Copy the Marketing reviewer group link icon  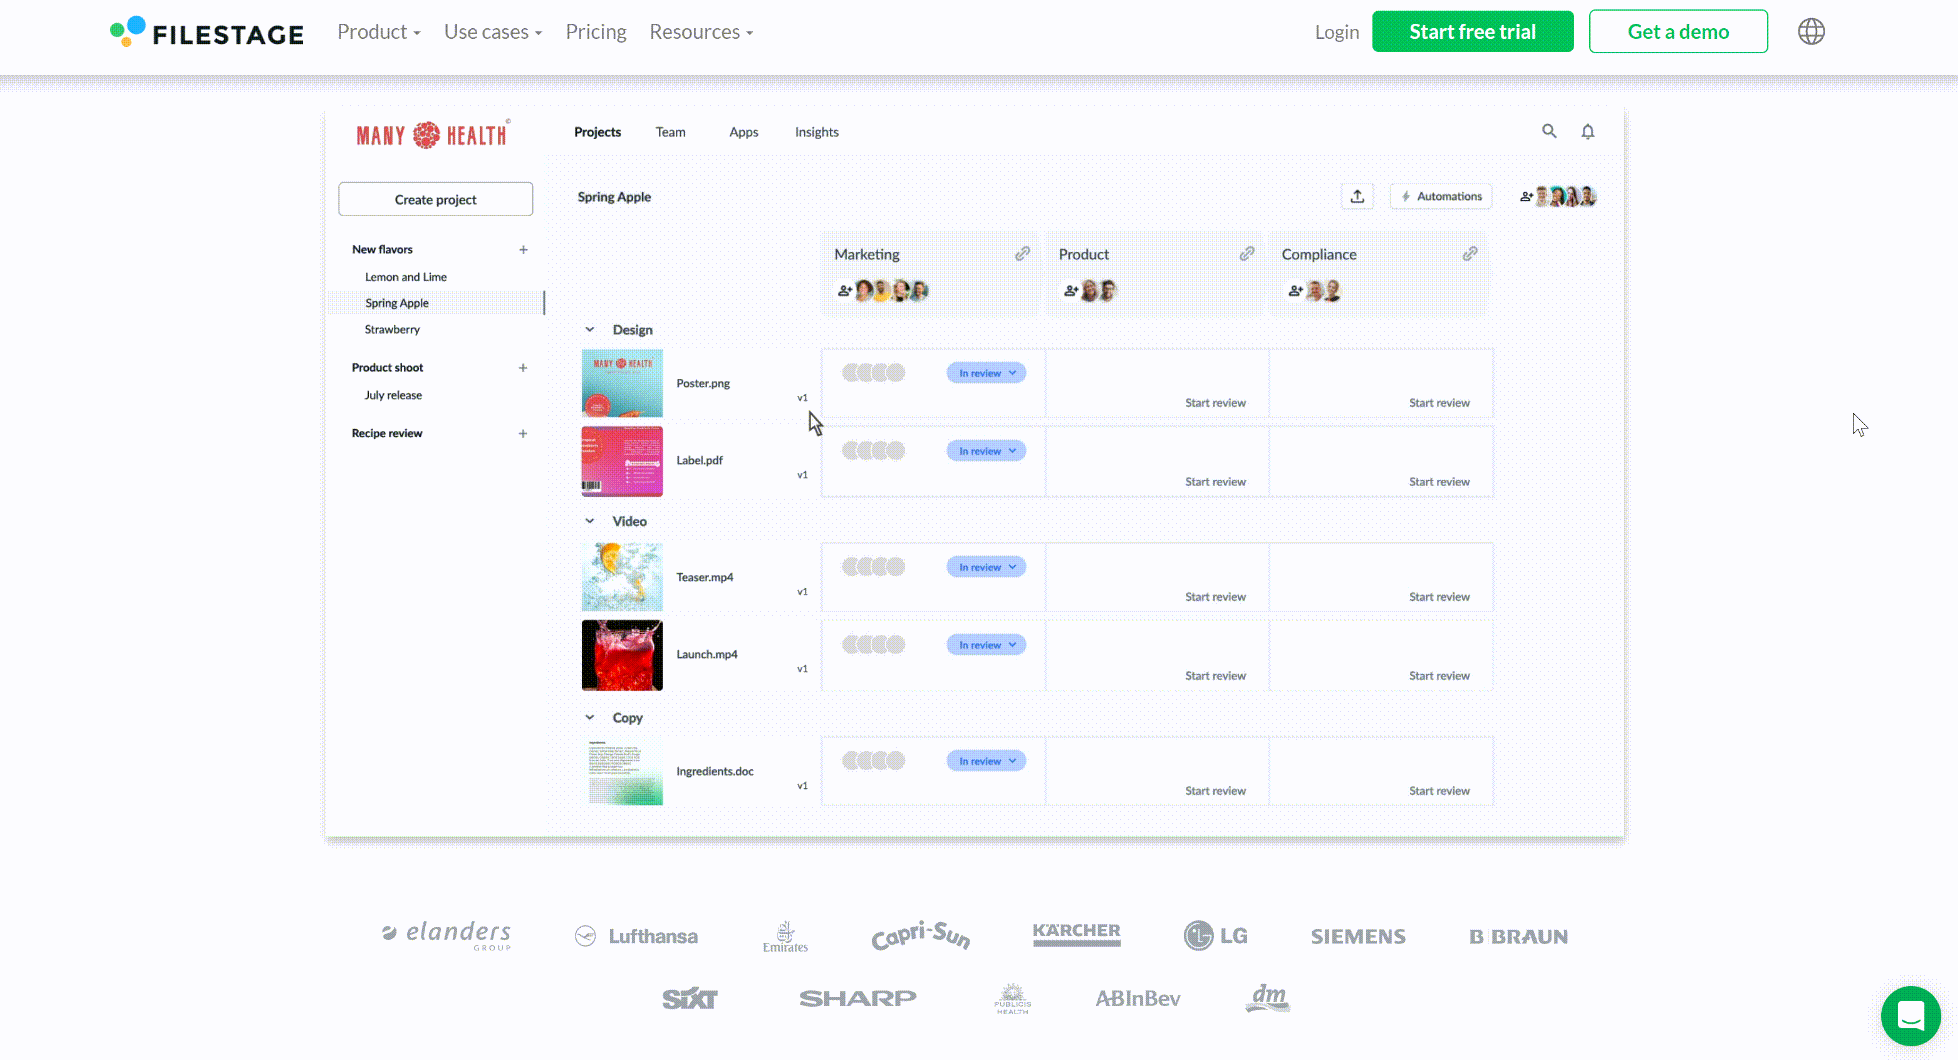[1022, 254]
